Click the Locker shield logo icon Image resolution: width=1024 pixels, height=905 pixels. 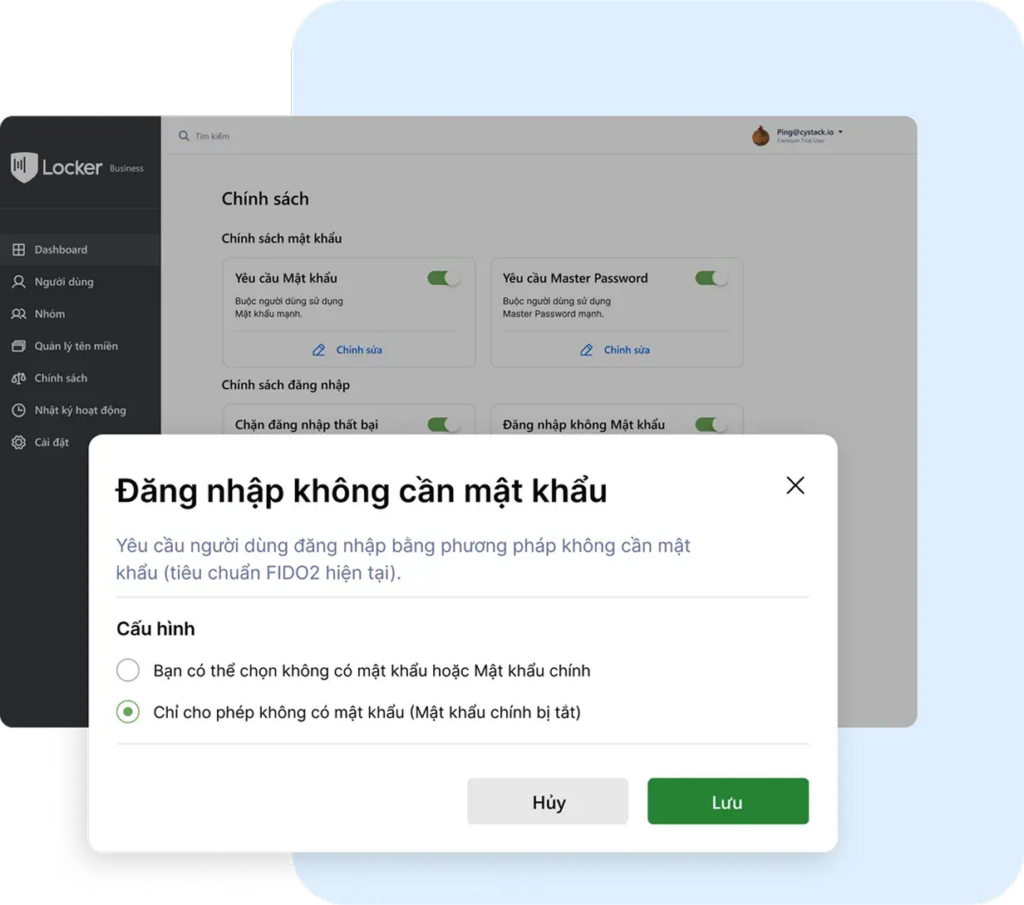tap(24, 167)
